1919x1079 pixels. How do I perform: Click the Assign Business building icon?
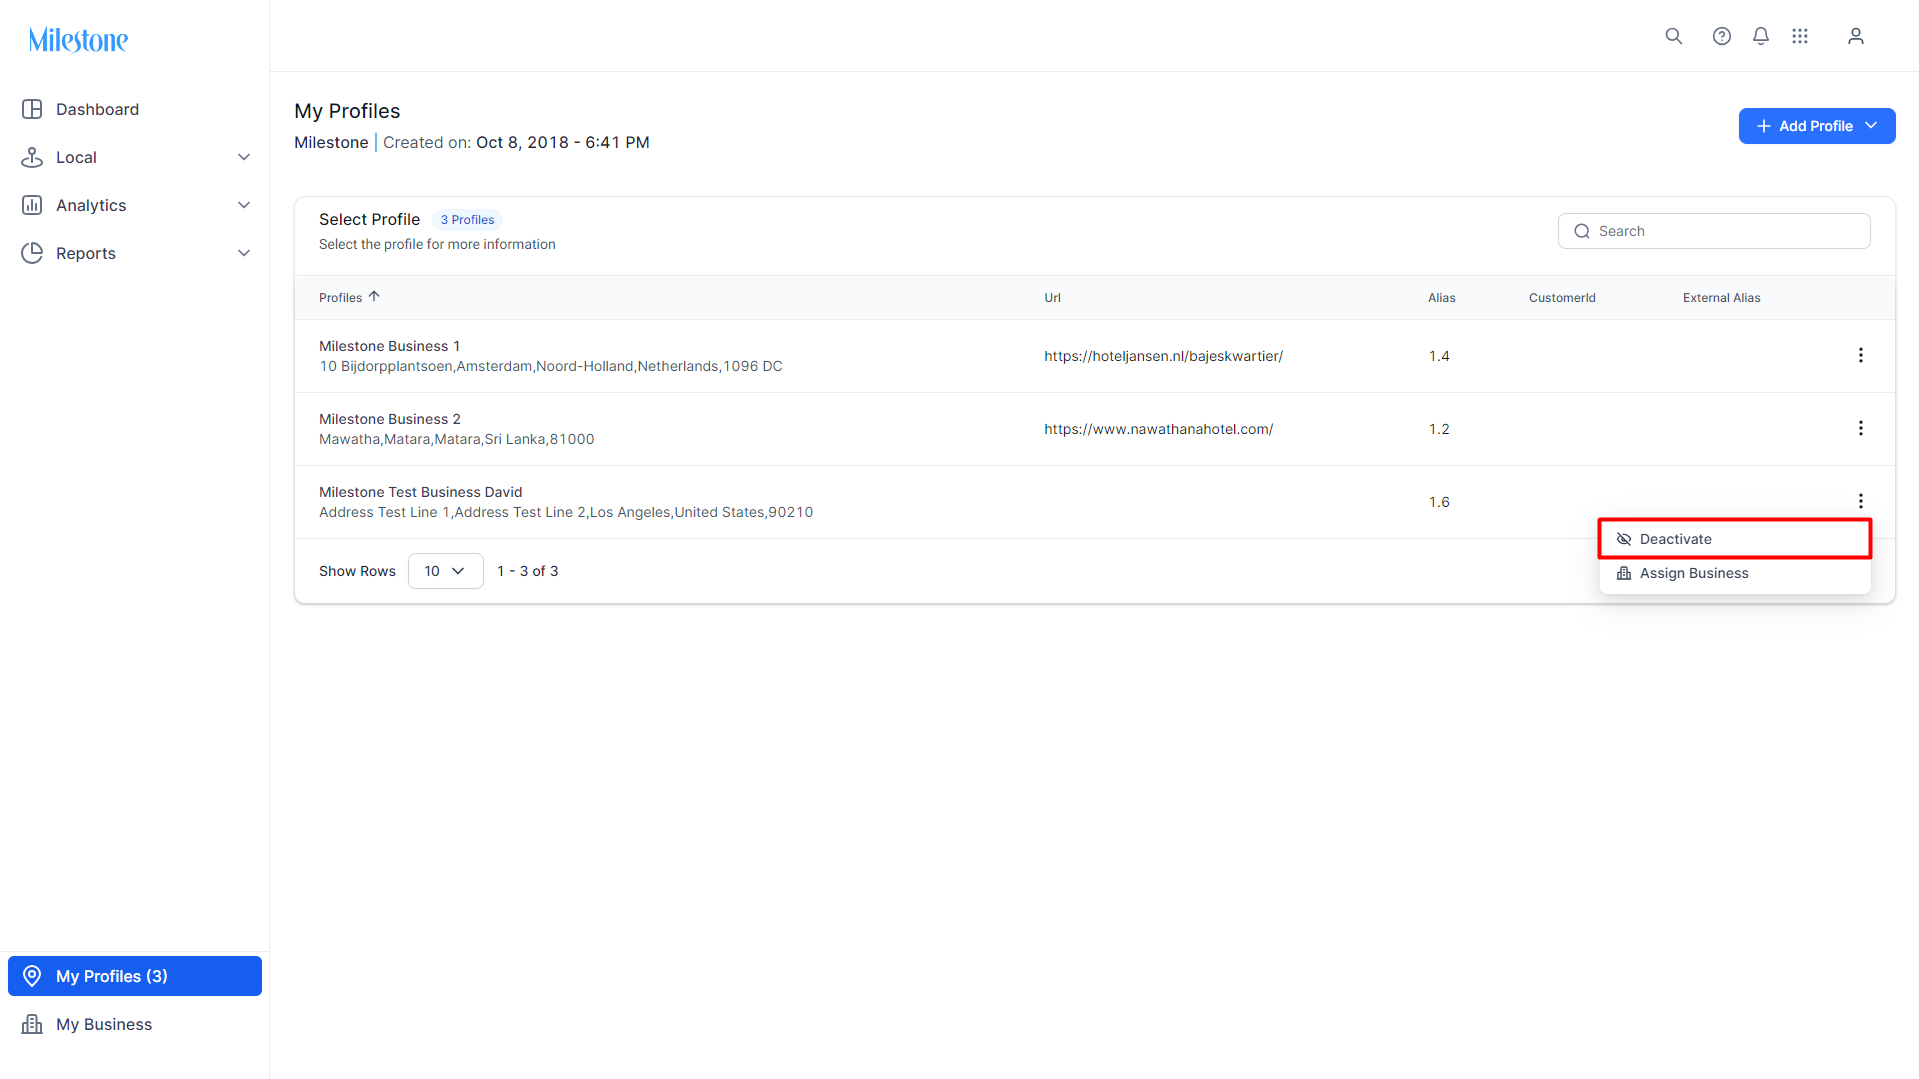click(x=1624, y=573)
